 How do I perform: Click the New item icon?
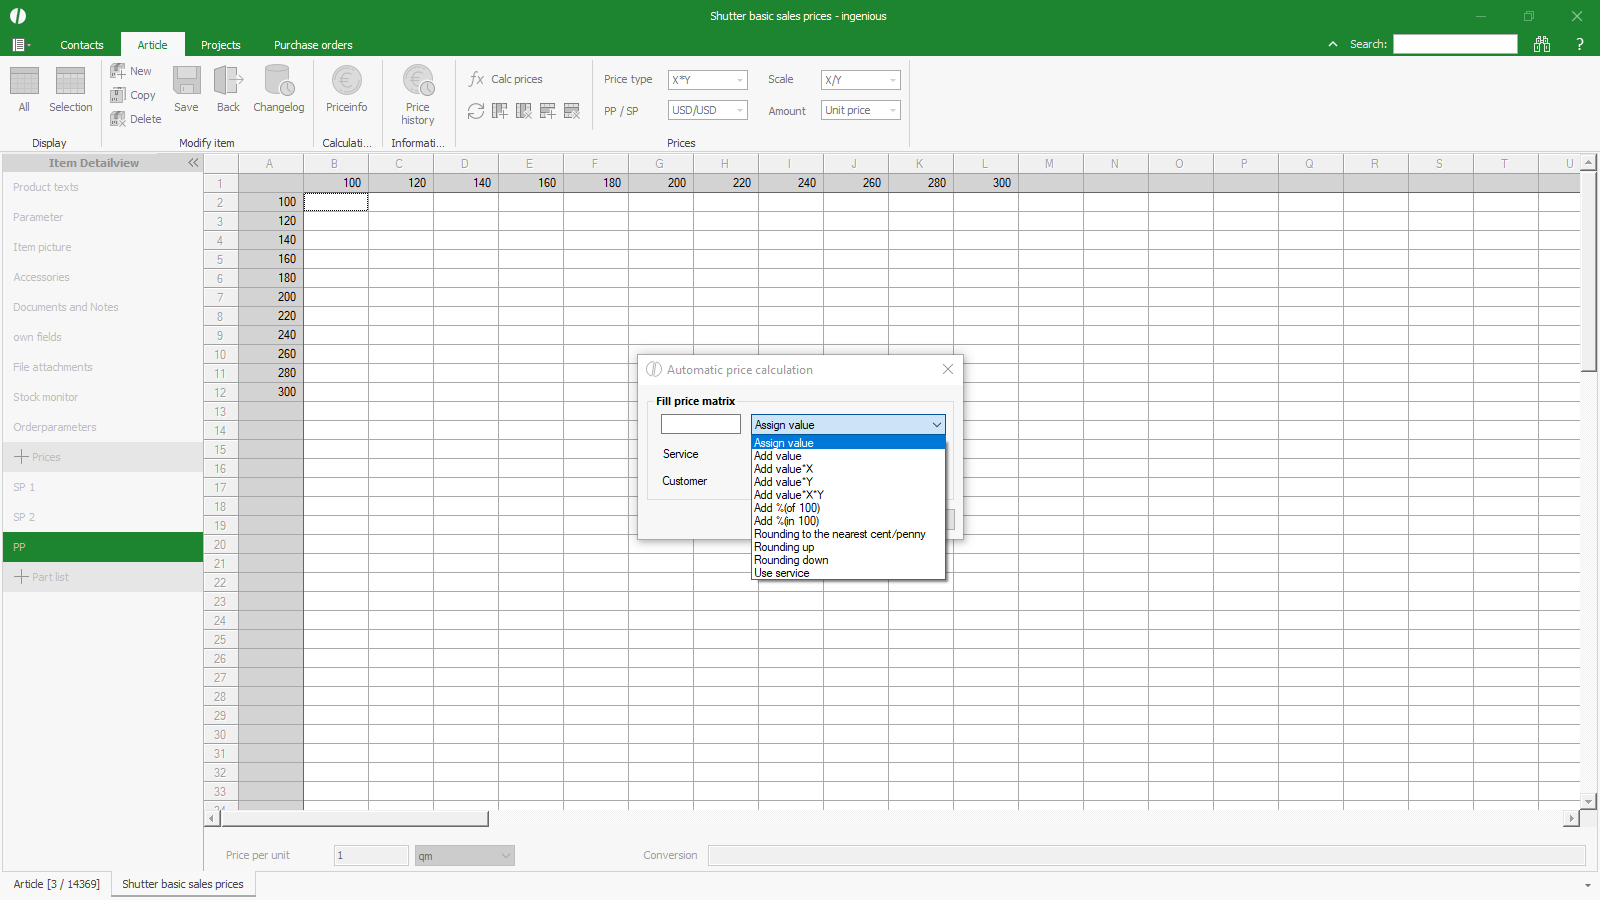pyautogui.click(x=118, y=71)
